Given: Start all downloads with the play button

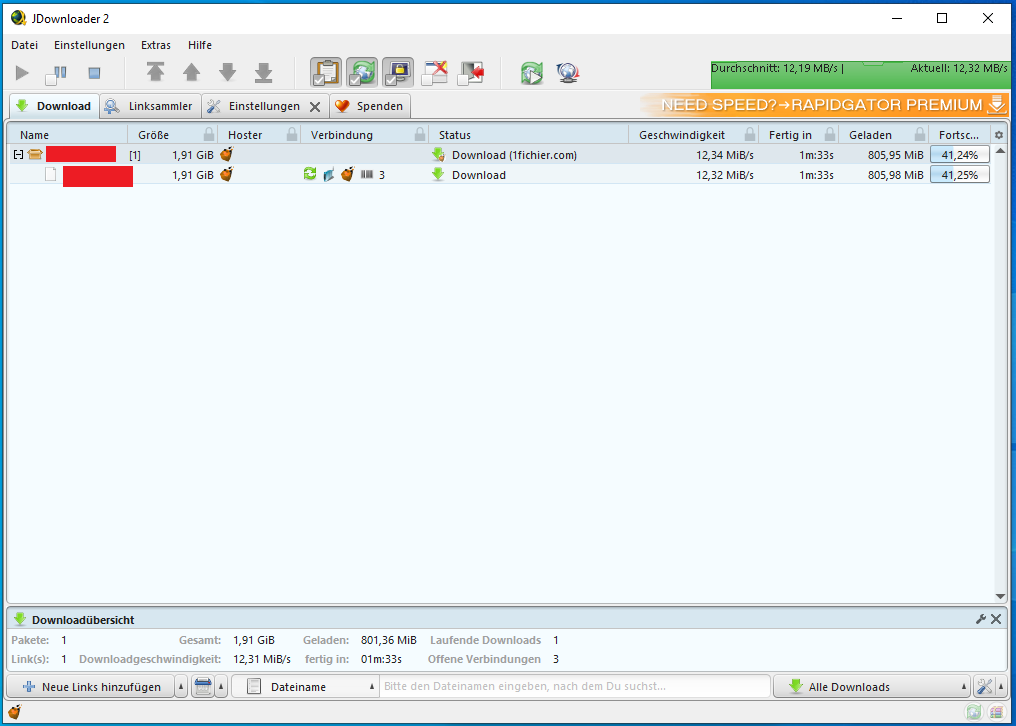Looking at the screenshot, I should tap(22, 73).
